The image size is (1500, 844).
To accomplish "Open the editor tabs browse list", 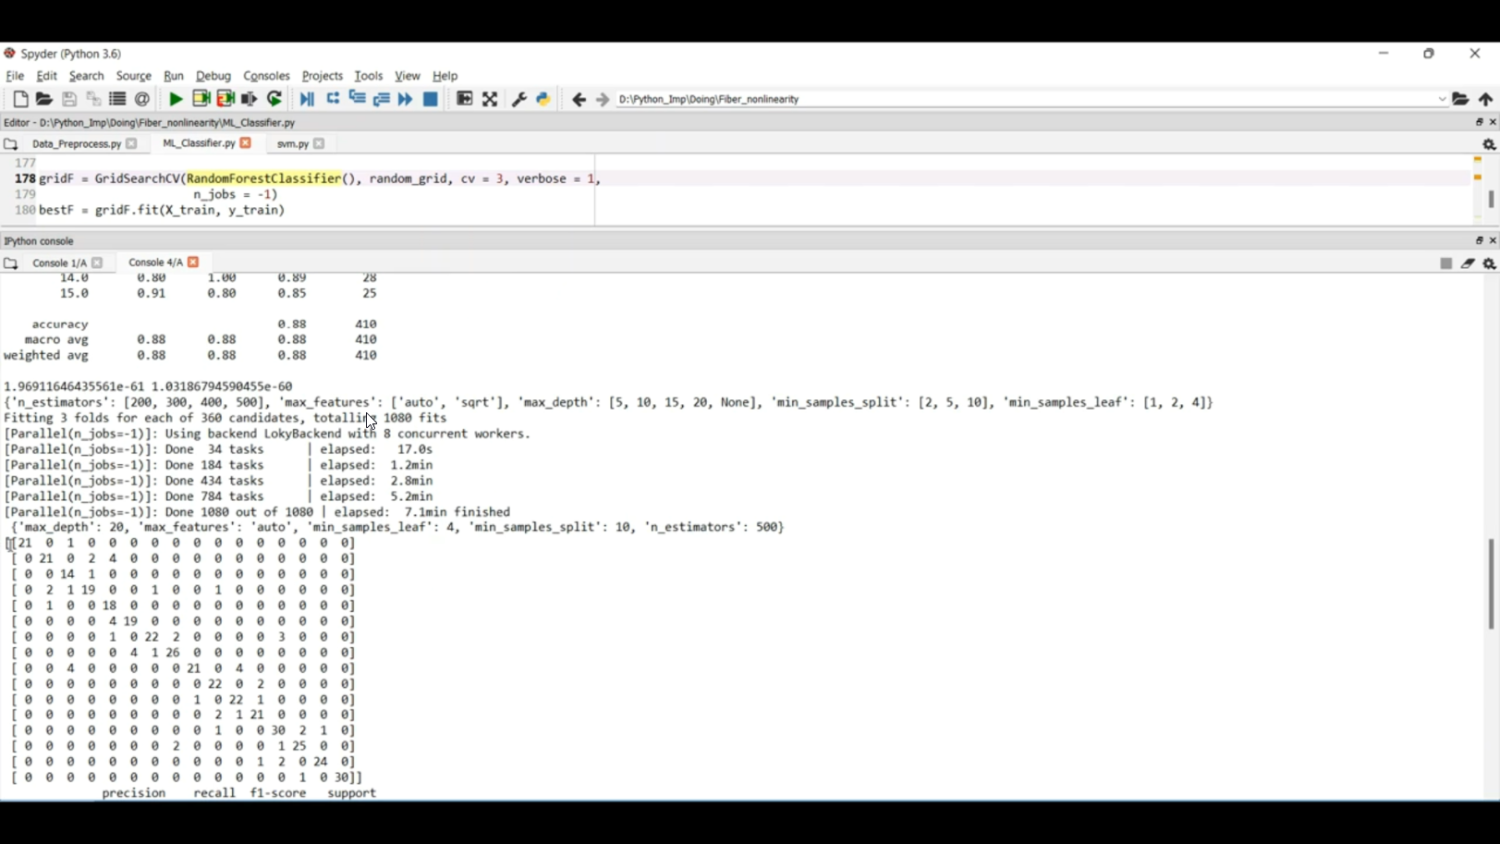I will tap(11, 143).
